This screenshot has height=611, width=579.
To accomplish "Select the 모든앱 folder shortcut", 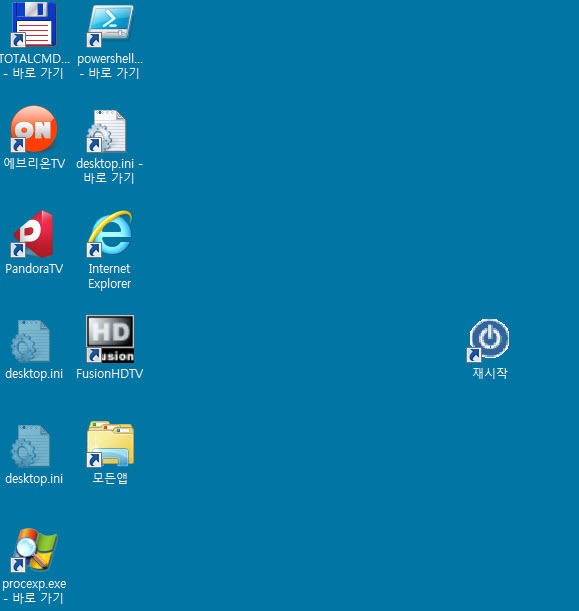I will [110, 444].
